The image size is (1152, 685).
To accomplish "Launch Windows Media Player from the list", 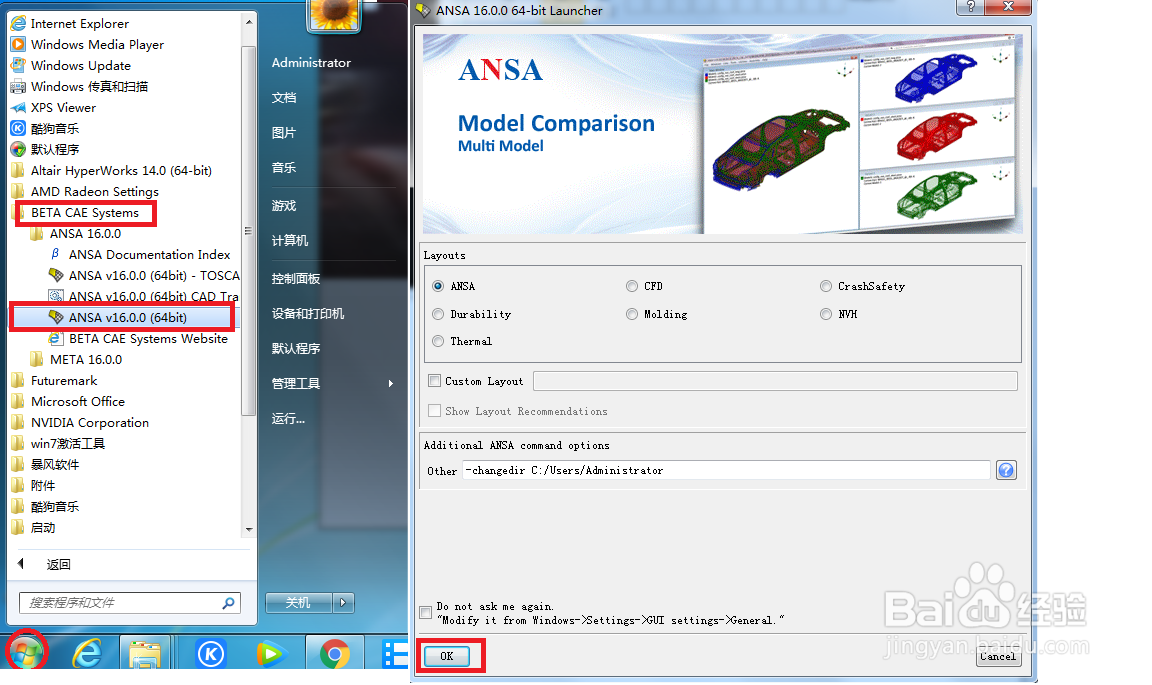I will click(87, 45).
